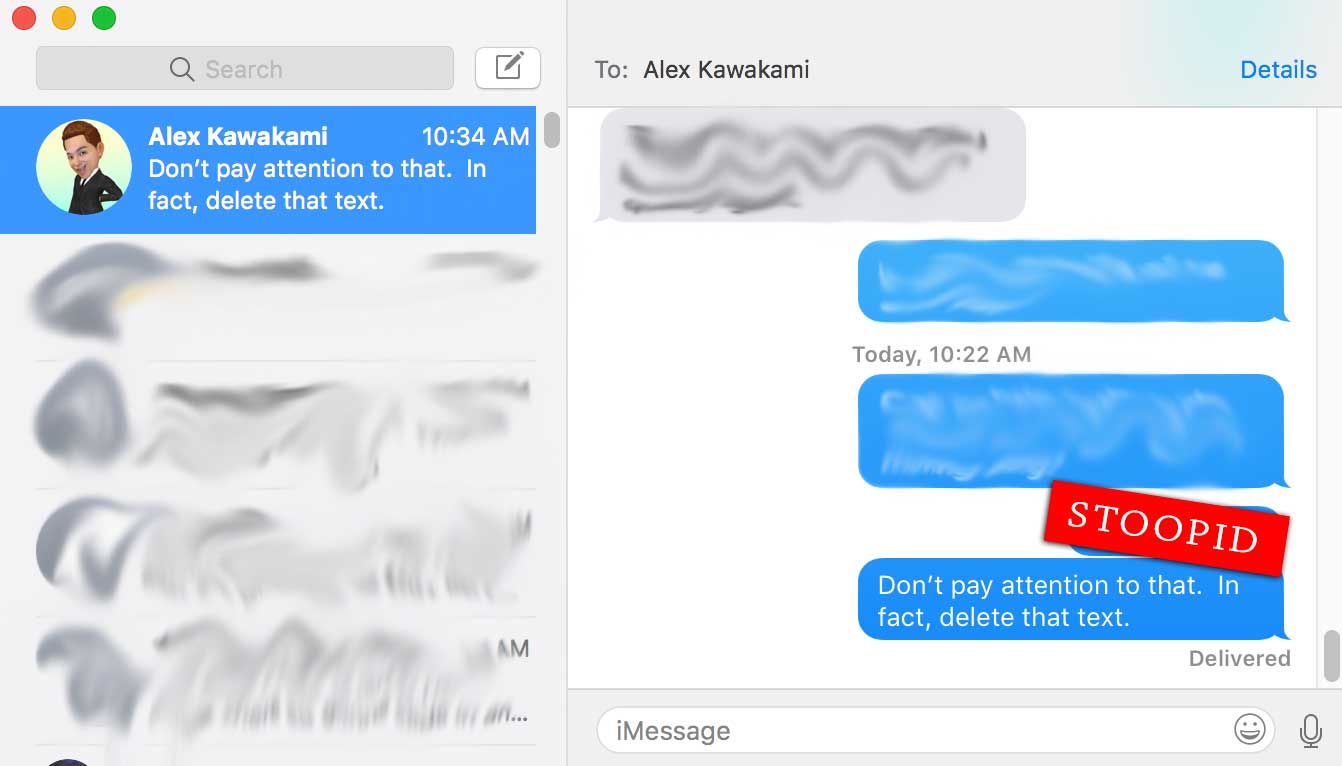Click Alex Kawakami's avatar picture
The height and width of the screenshot is (766, 1342).
pyautogui.click(x=84, y=167)
